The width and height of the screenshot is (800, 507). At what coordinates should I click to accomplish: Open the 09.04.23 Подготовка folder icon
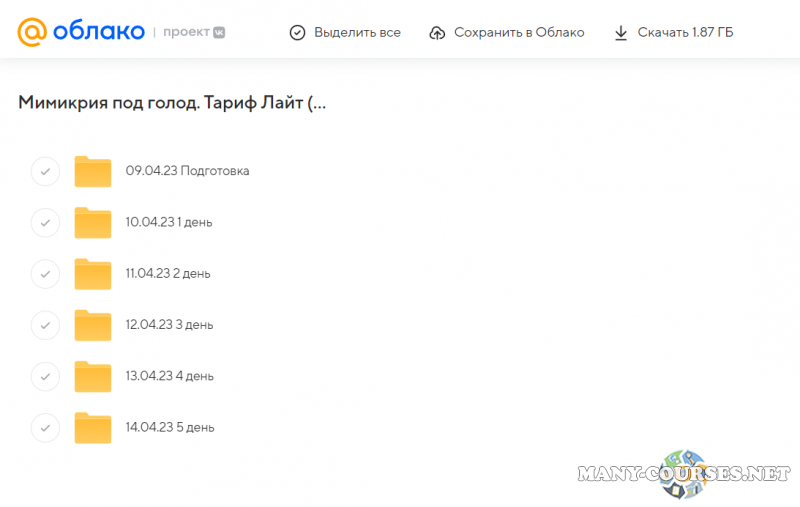click(93, 171)
